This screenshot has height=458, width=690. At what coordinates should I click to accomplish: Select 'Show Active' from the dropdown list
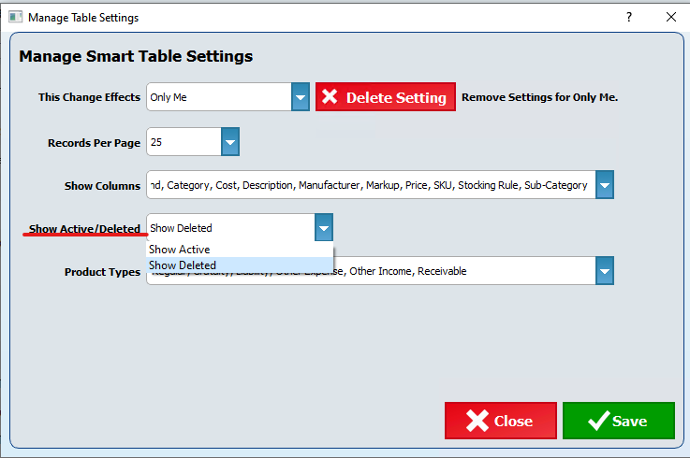(x=180, y=249)
